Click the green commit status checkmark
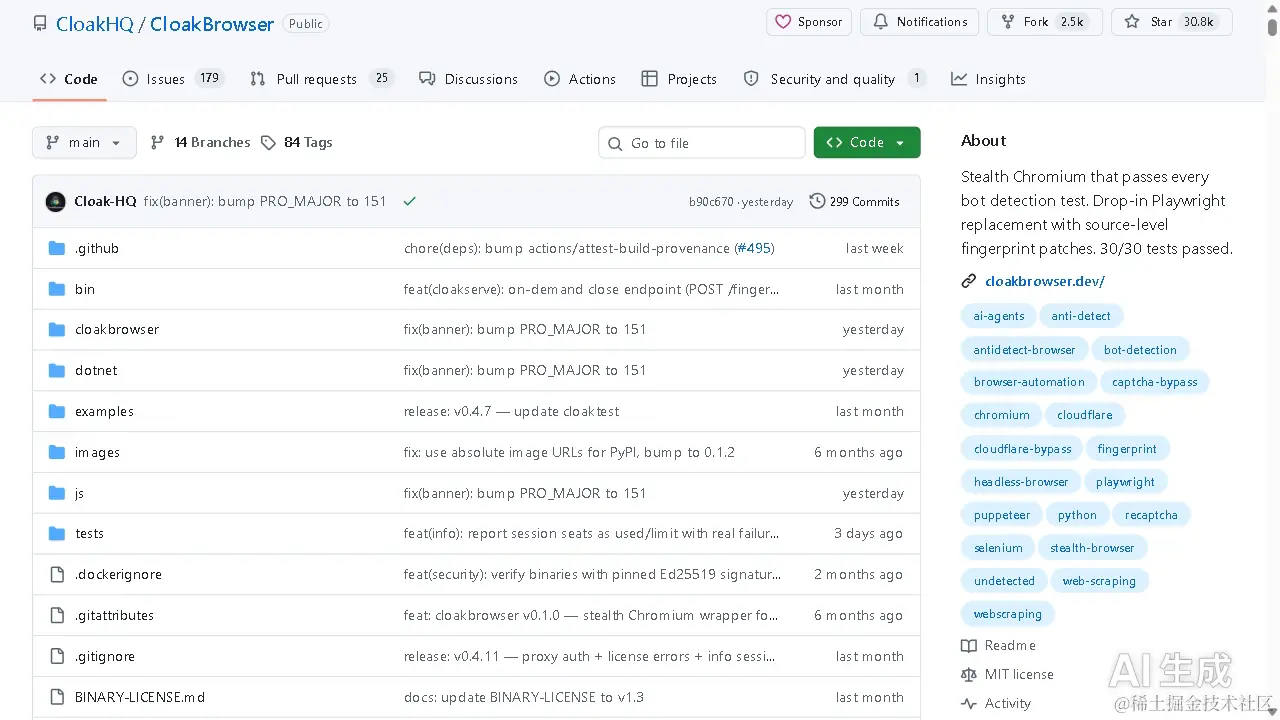The width and height of the screenshot is (1280, 720). [x=409, y=201]
